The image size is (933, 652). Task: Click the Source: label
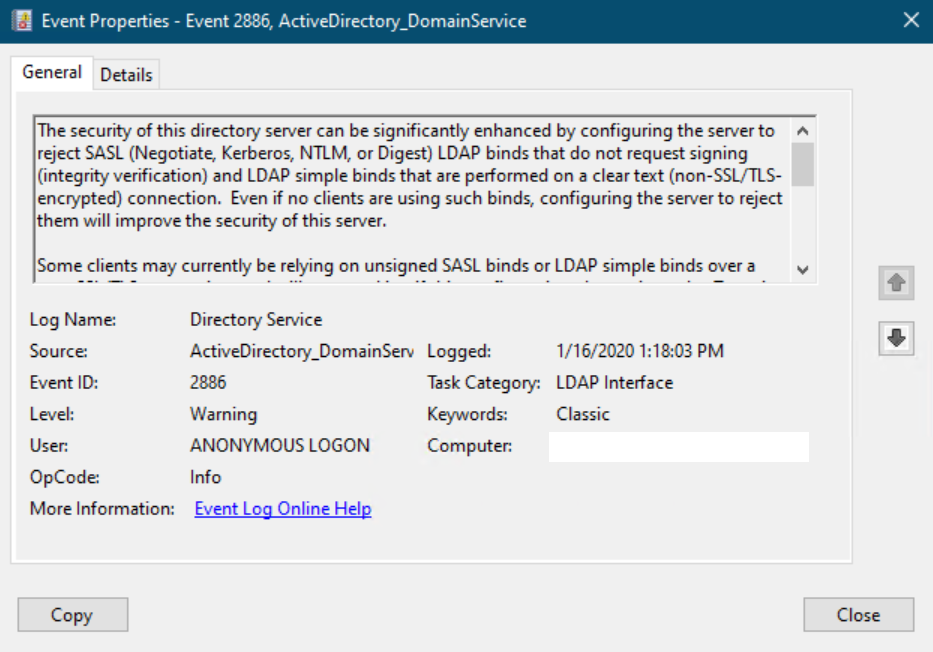click(58, 351)
